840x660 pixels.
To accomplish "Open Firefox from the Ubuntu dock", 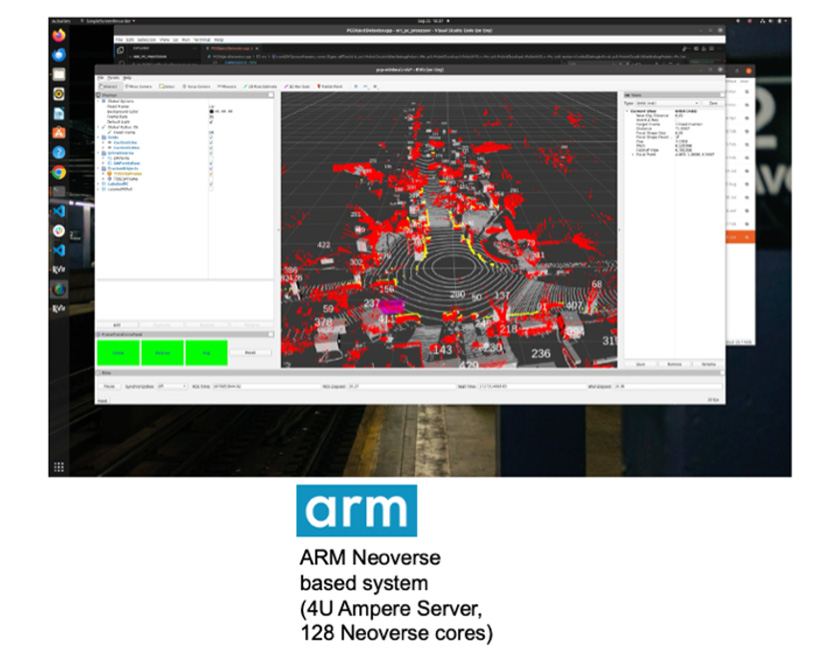I will click(x=59, y=36).
